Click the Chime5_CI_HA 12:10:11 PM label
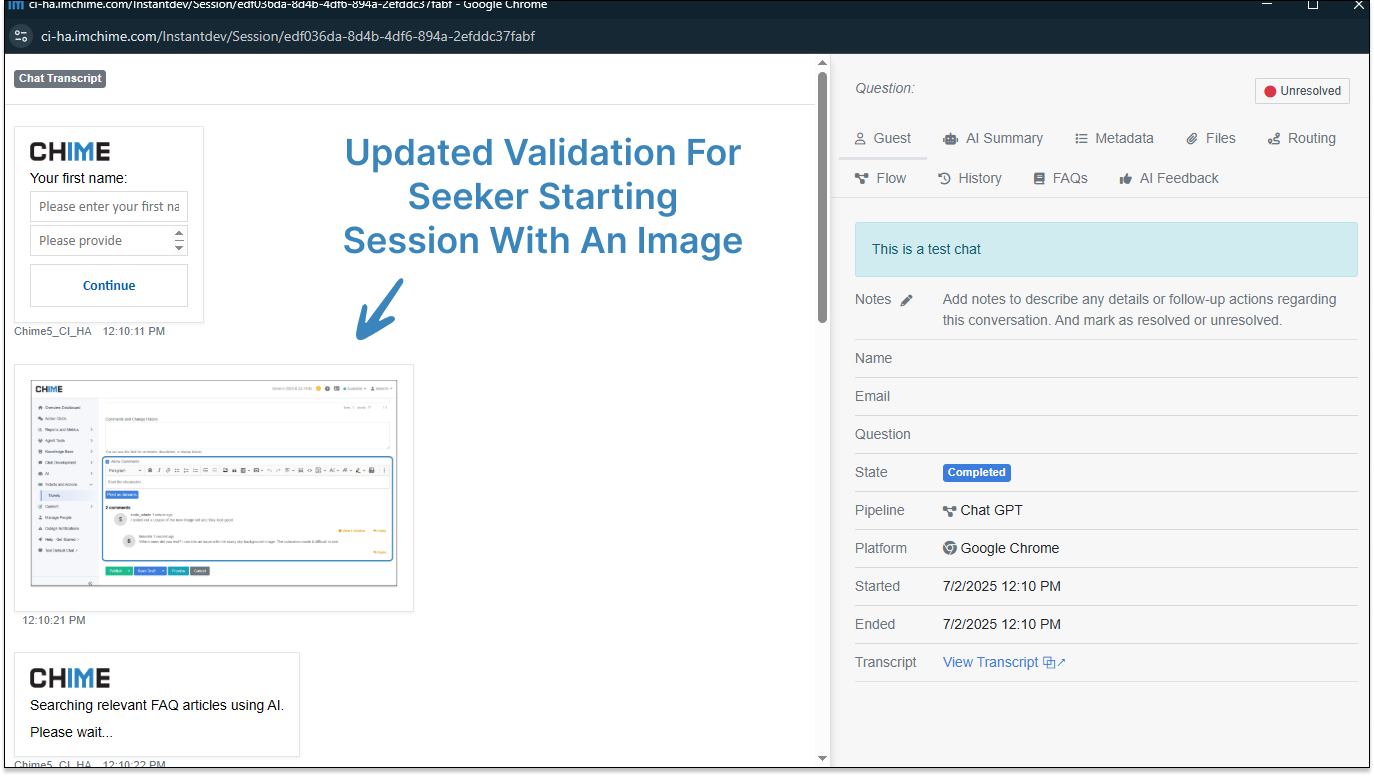Screen dimensions: 1374x776 (x=90, y=331)
